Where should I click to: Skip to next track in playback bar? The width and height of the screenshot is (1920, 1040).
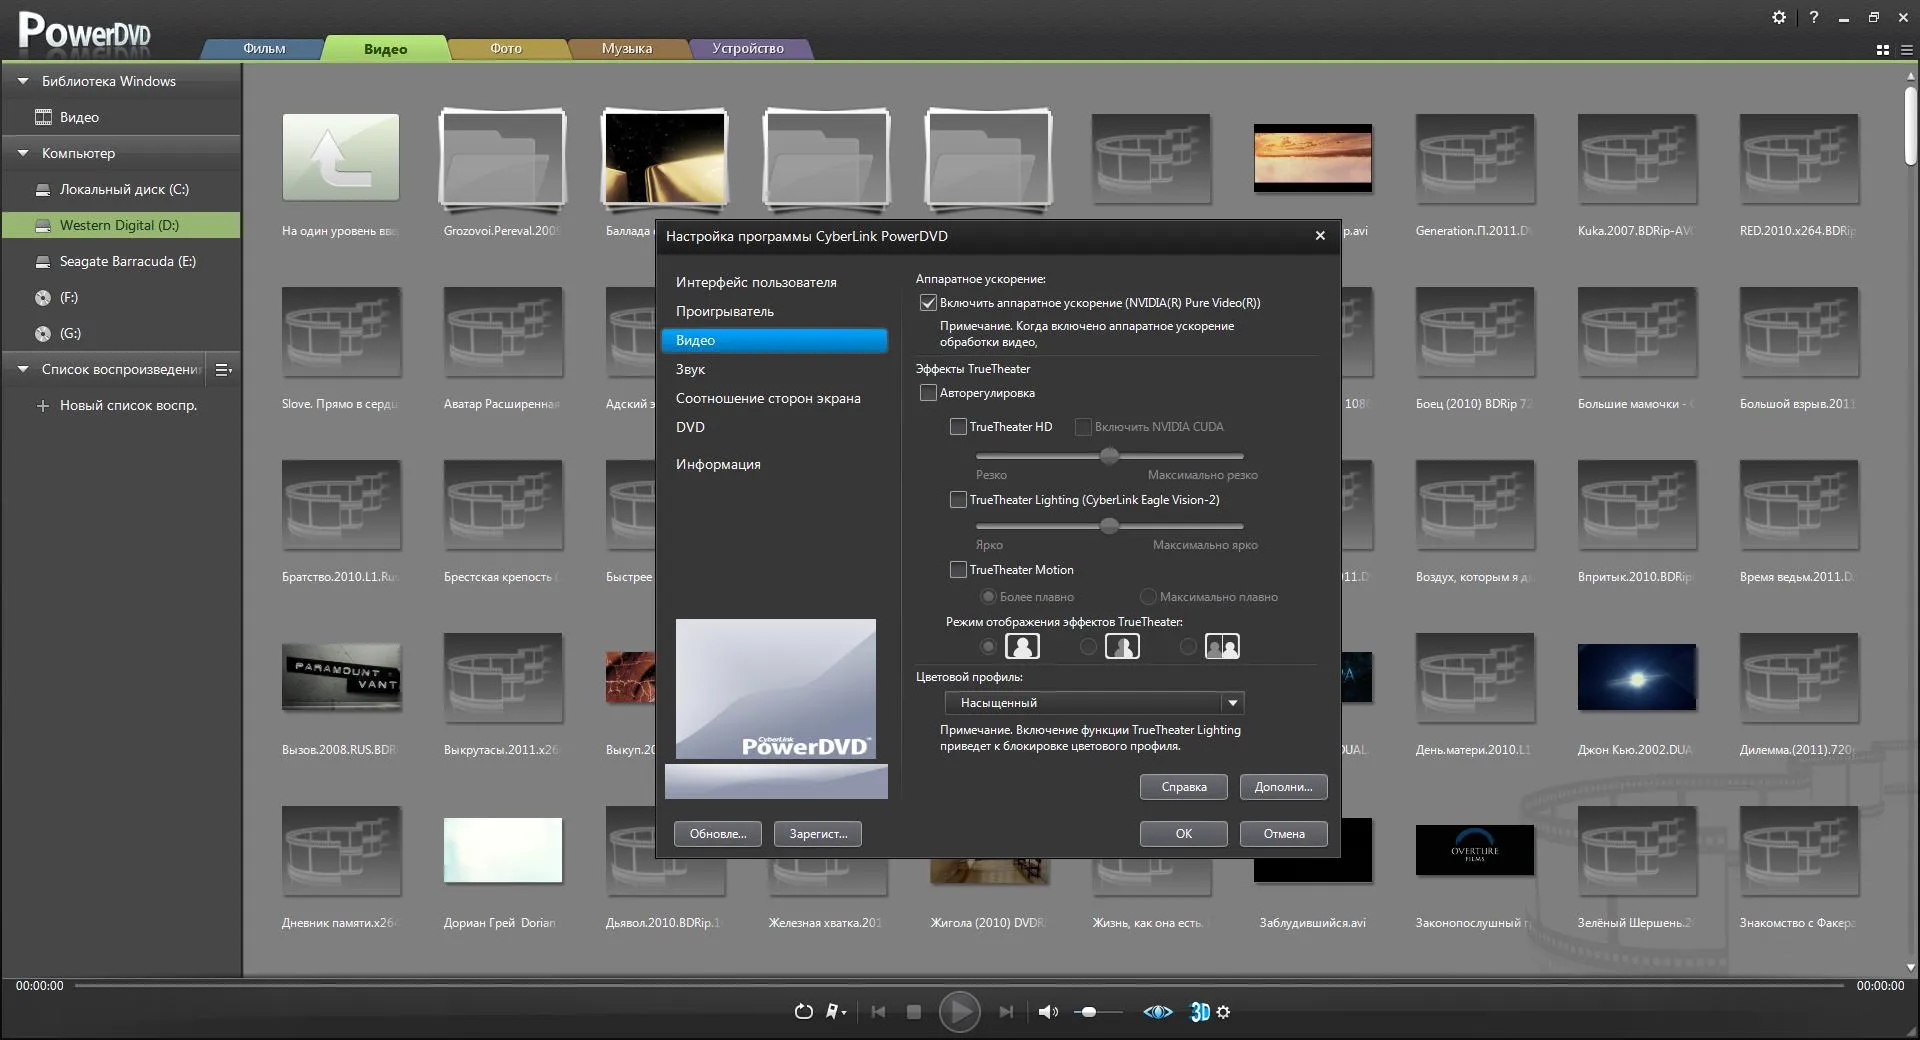point(1006,1012)
